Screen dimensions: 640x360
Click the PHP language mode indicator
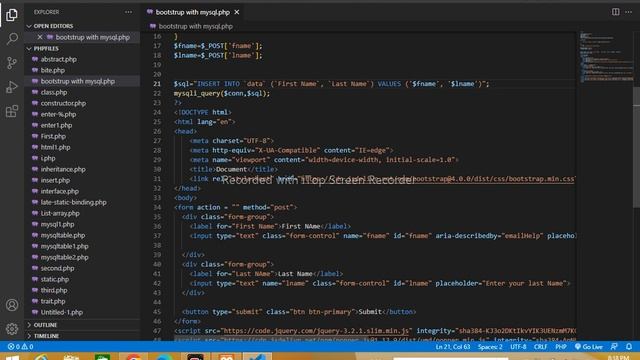tap(561, 347)
